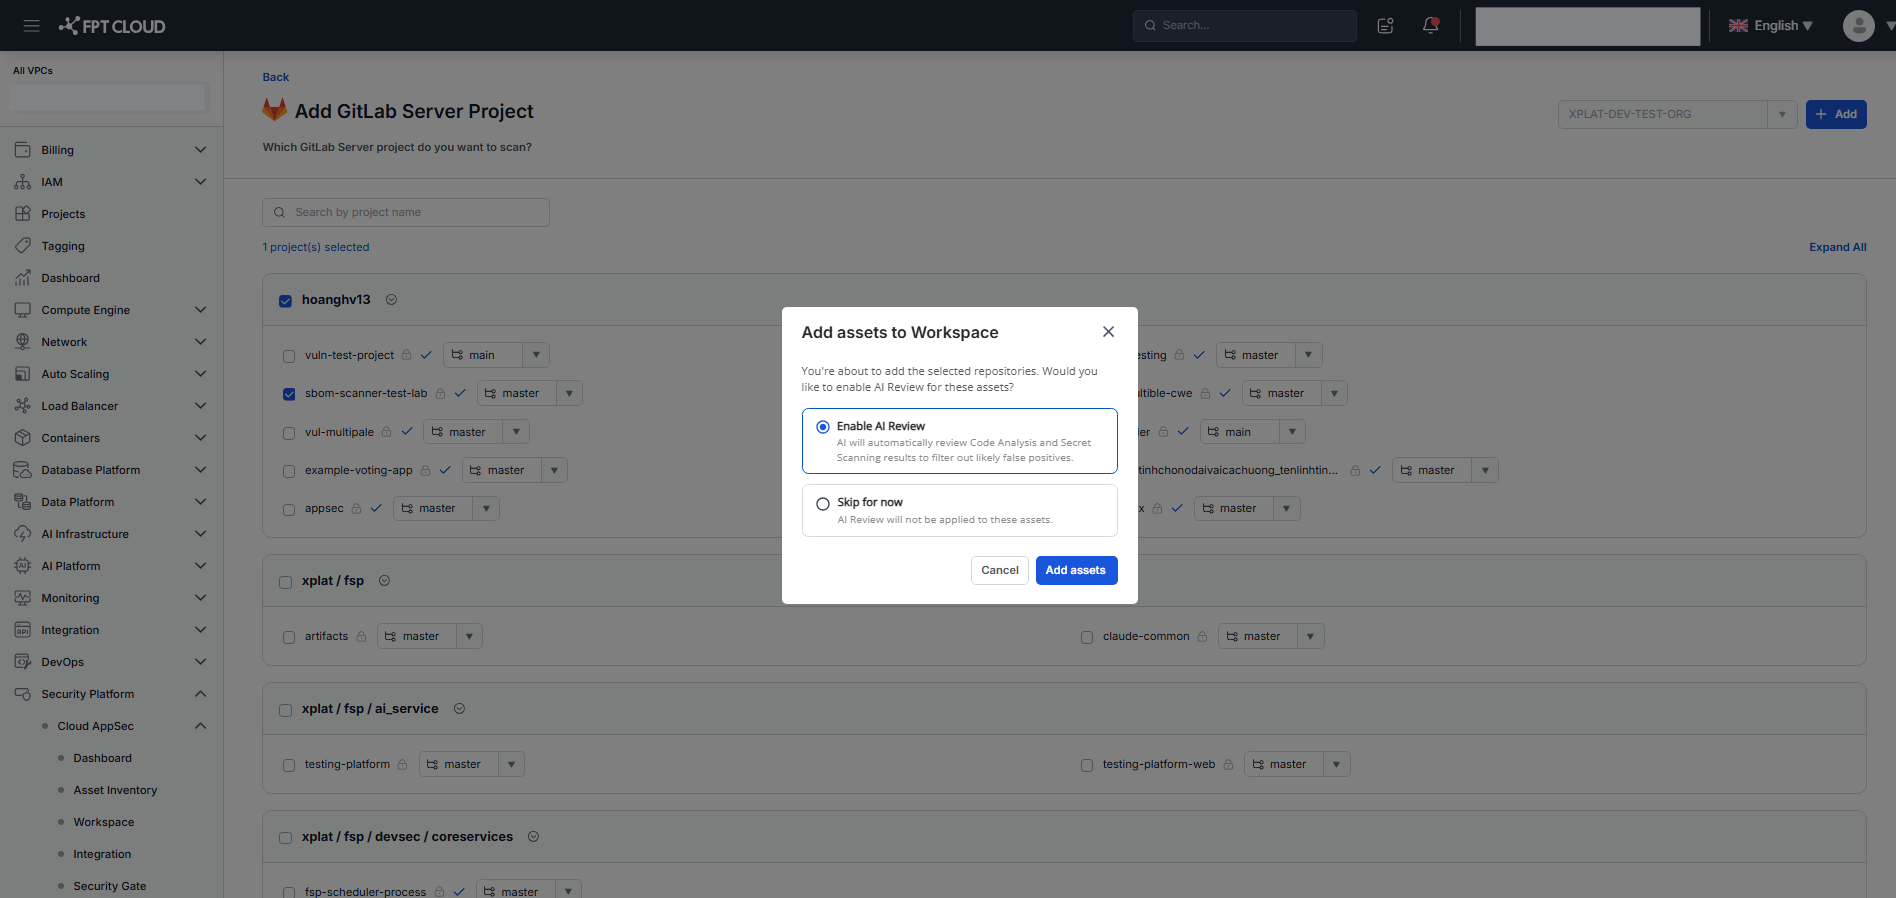1896x898 pixels.
Task: Click the Search by project name field
Action: [x=406, y=212]
